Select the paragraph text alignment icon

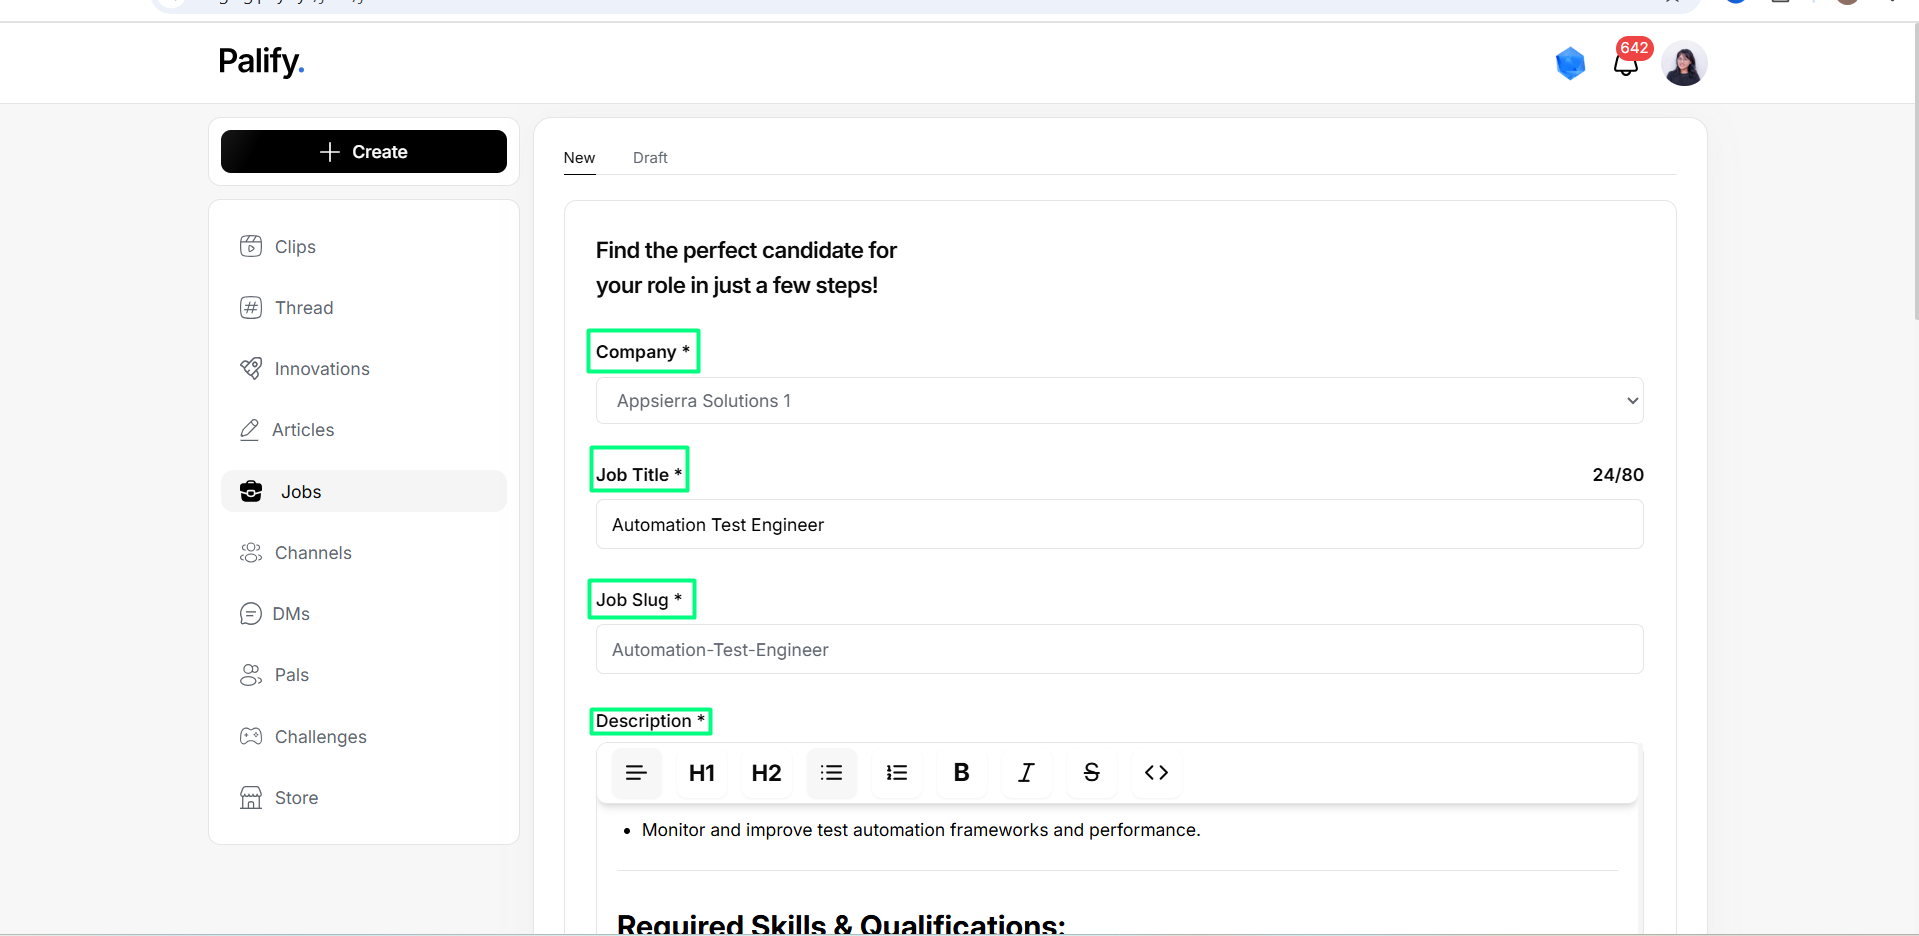tap(636, 773)
